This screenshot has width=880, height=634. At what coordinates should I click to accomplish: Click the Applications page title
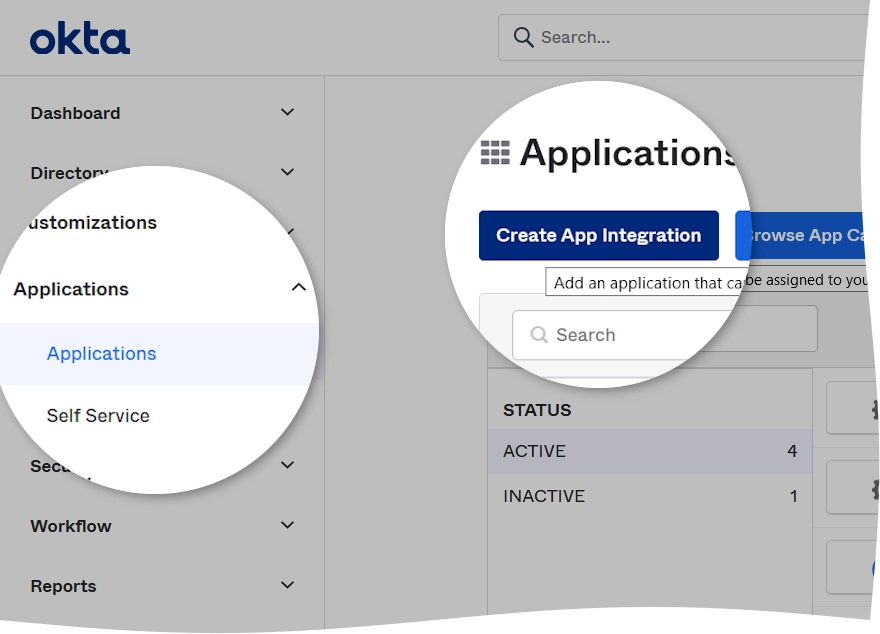tap(629, 153)
